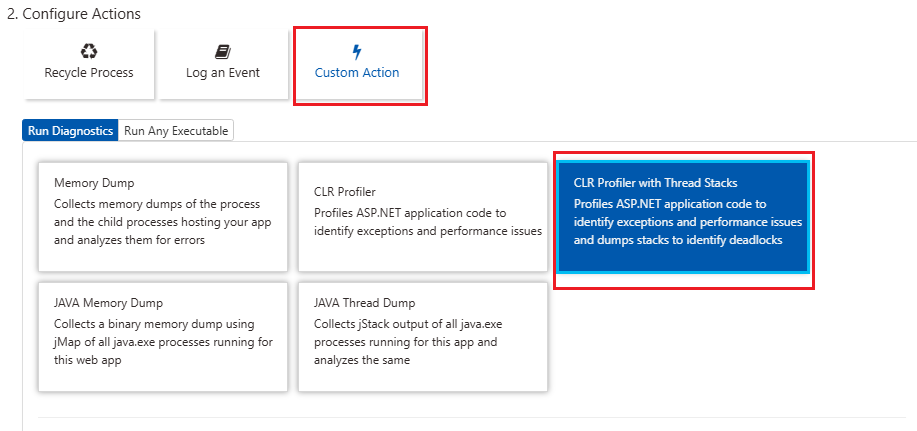
Task: Switch to the Run Diagnostics tab
Action: coord(70,131)
